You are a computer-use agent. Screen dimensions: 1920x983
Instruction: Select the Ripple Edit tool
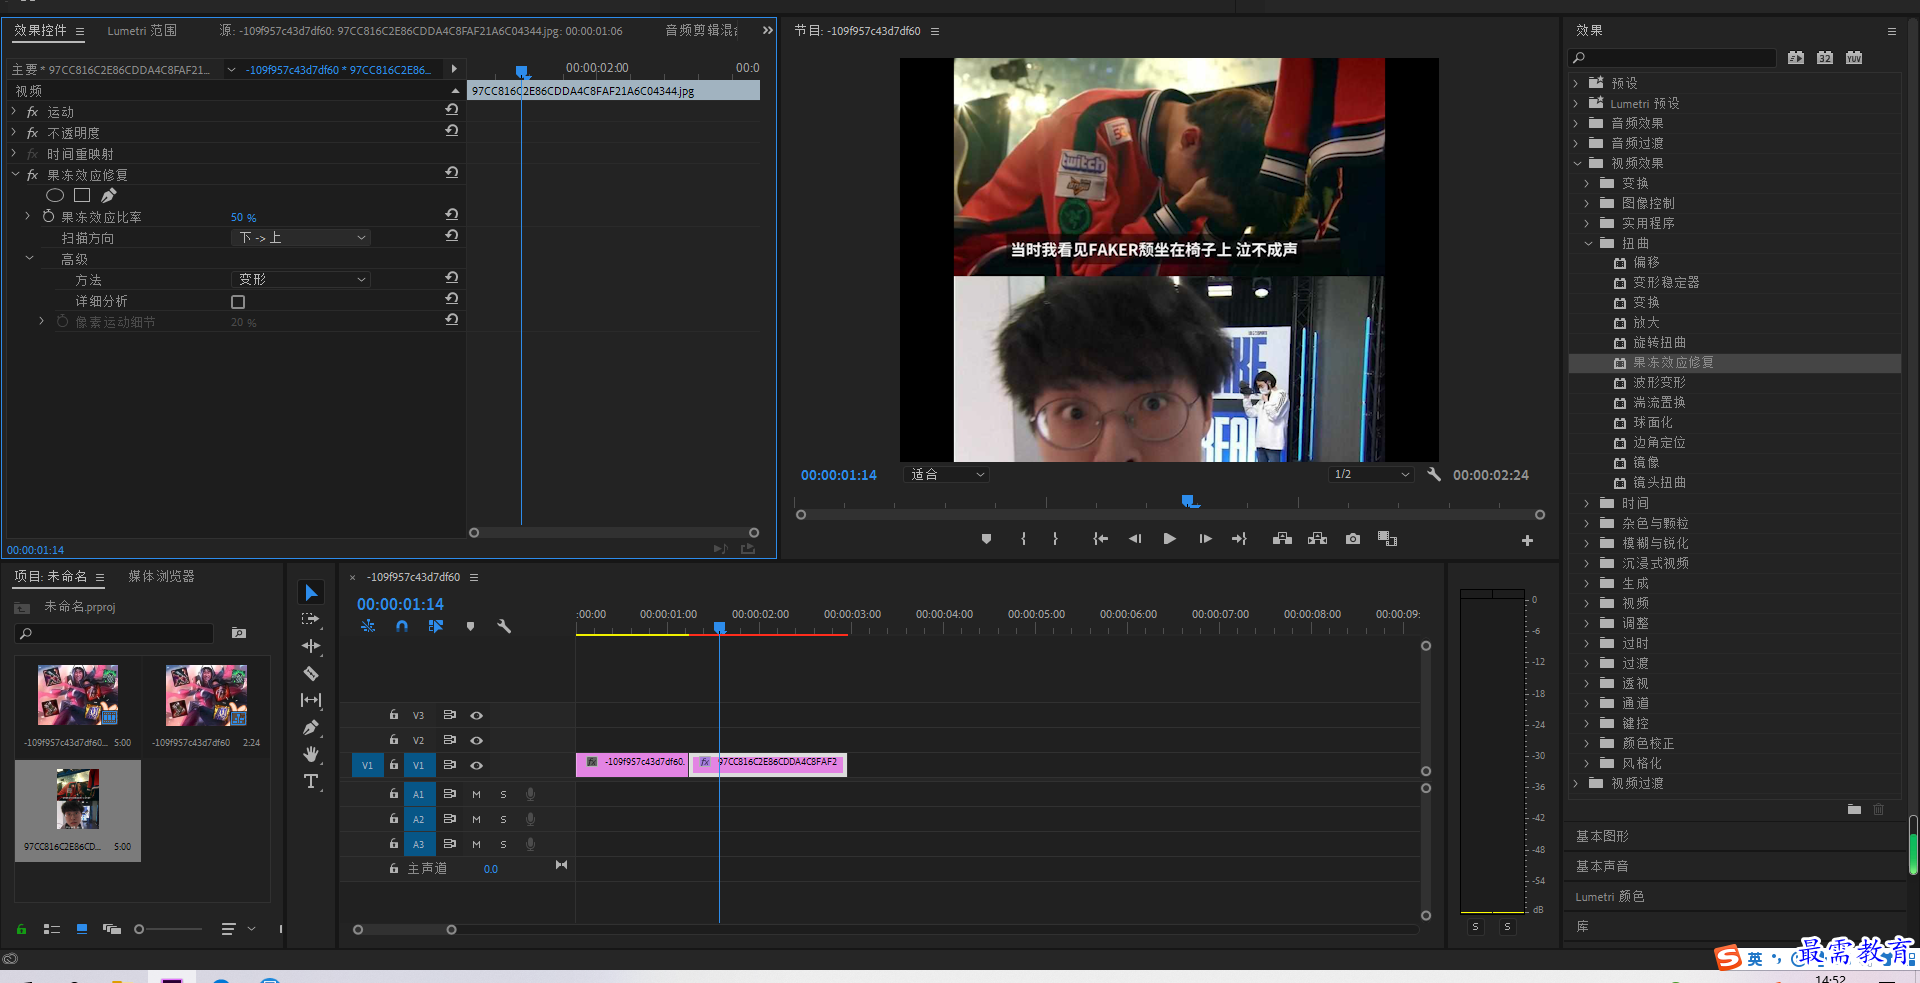(x=311, y=646)
